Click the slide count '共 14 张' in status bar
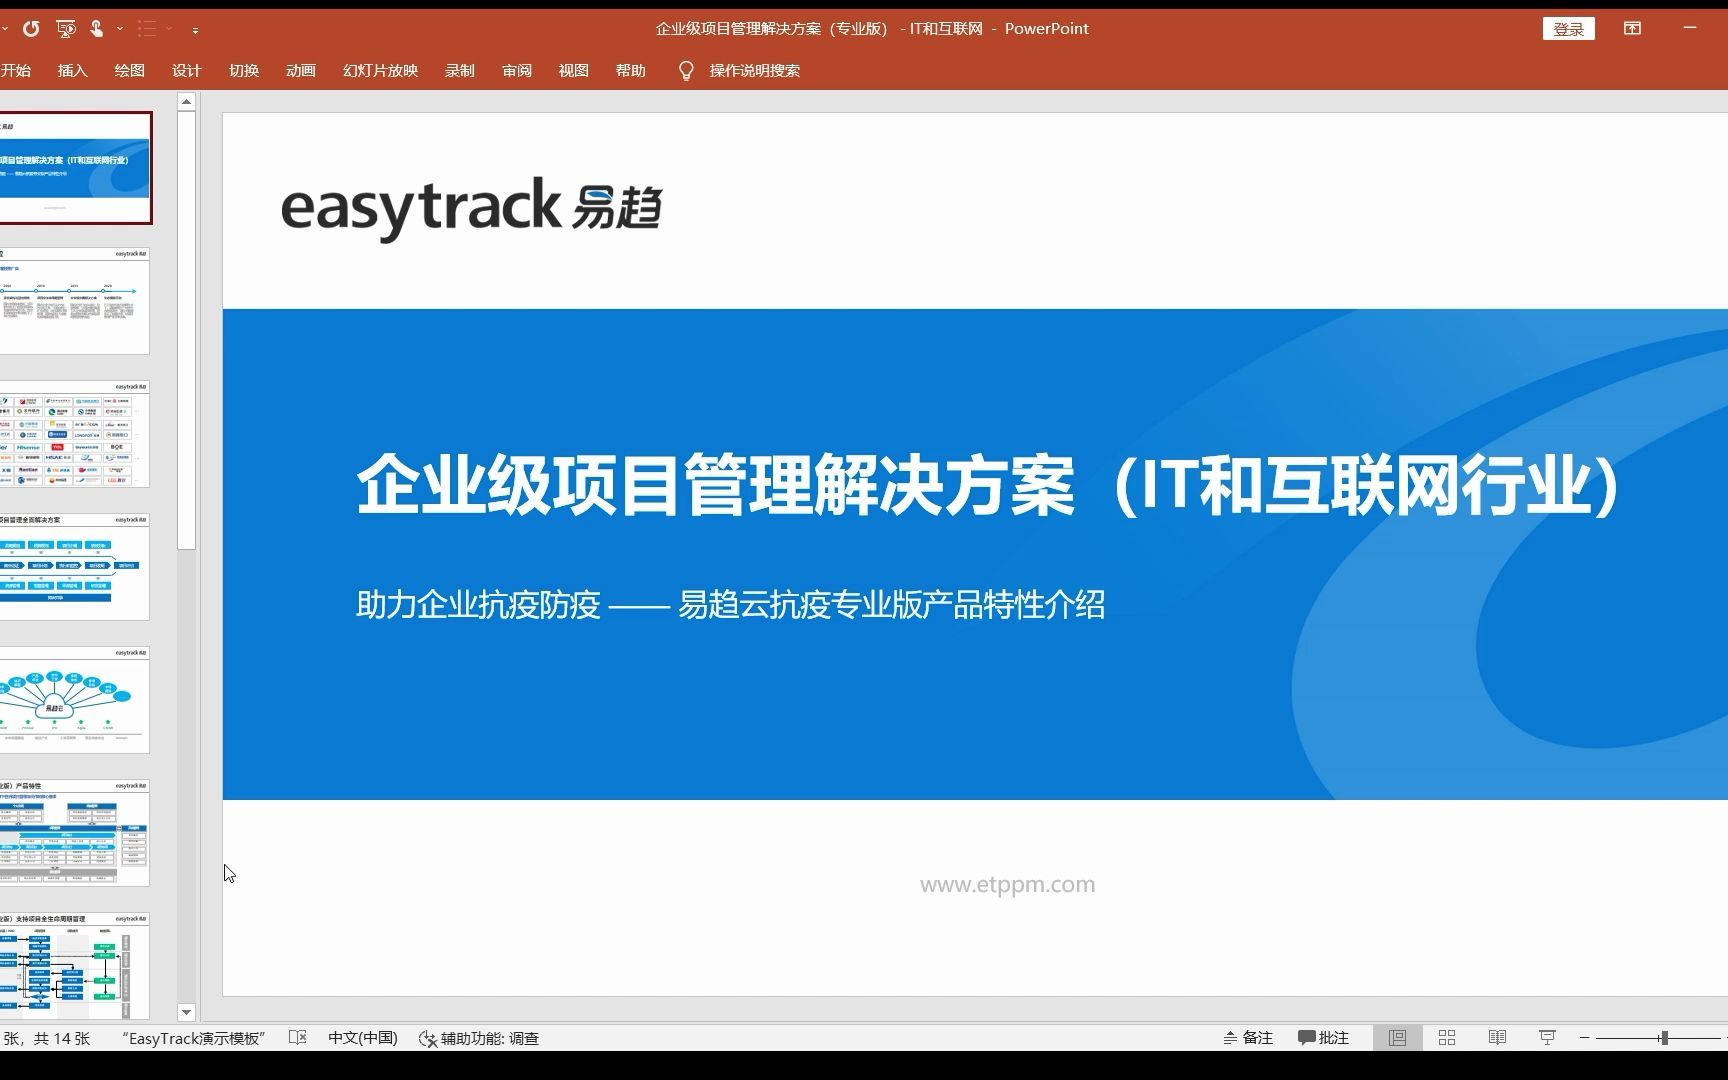Viewport: 1728px width, 1080px height. coord(61,1038)
